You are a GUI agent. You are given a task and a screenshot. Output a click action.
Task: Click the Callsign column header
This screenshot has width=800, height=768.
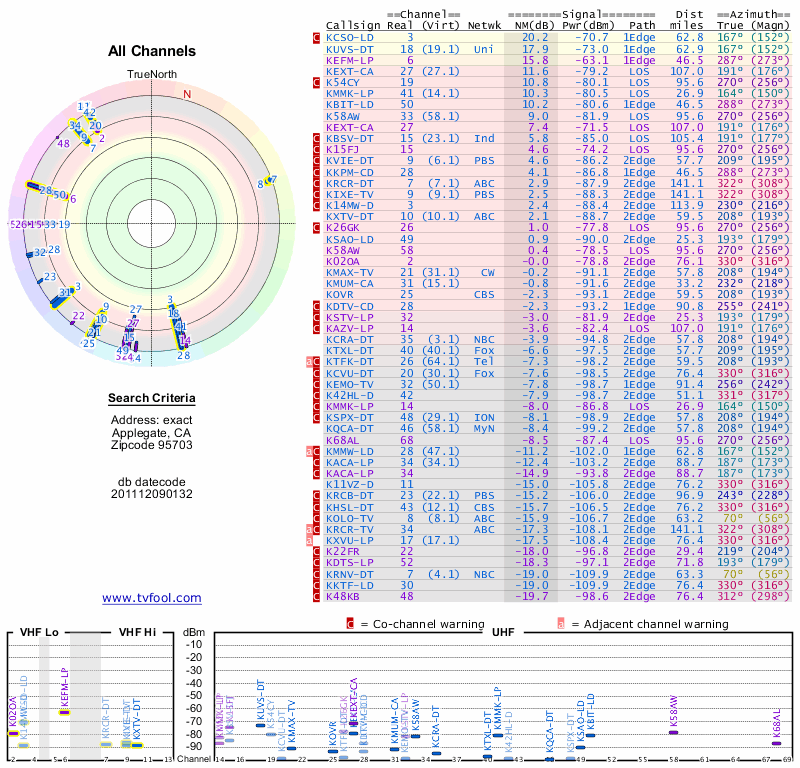pos(354,24)
